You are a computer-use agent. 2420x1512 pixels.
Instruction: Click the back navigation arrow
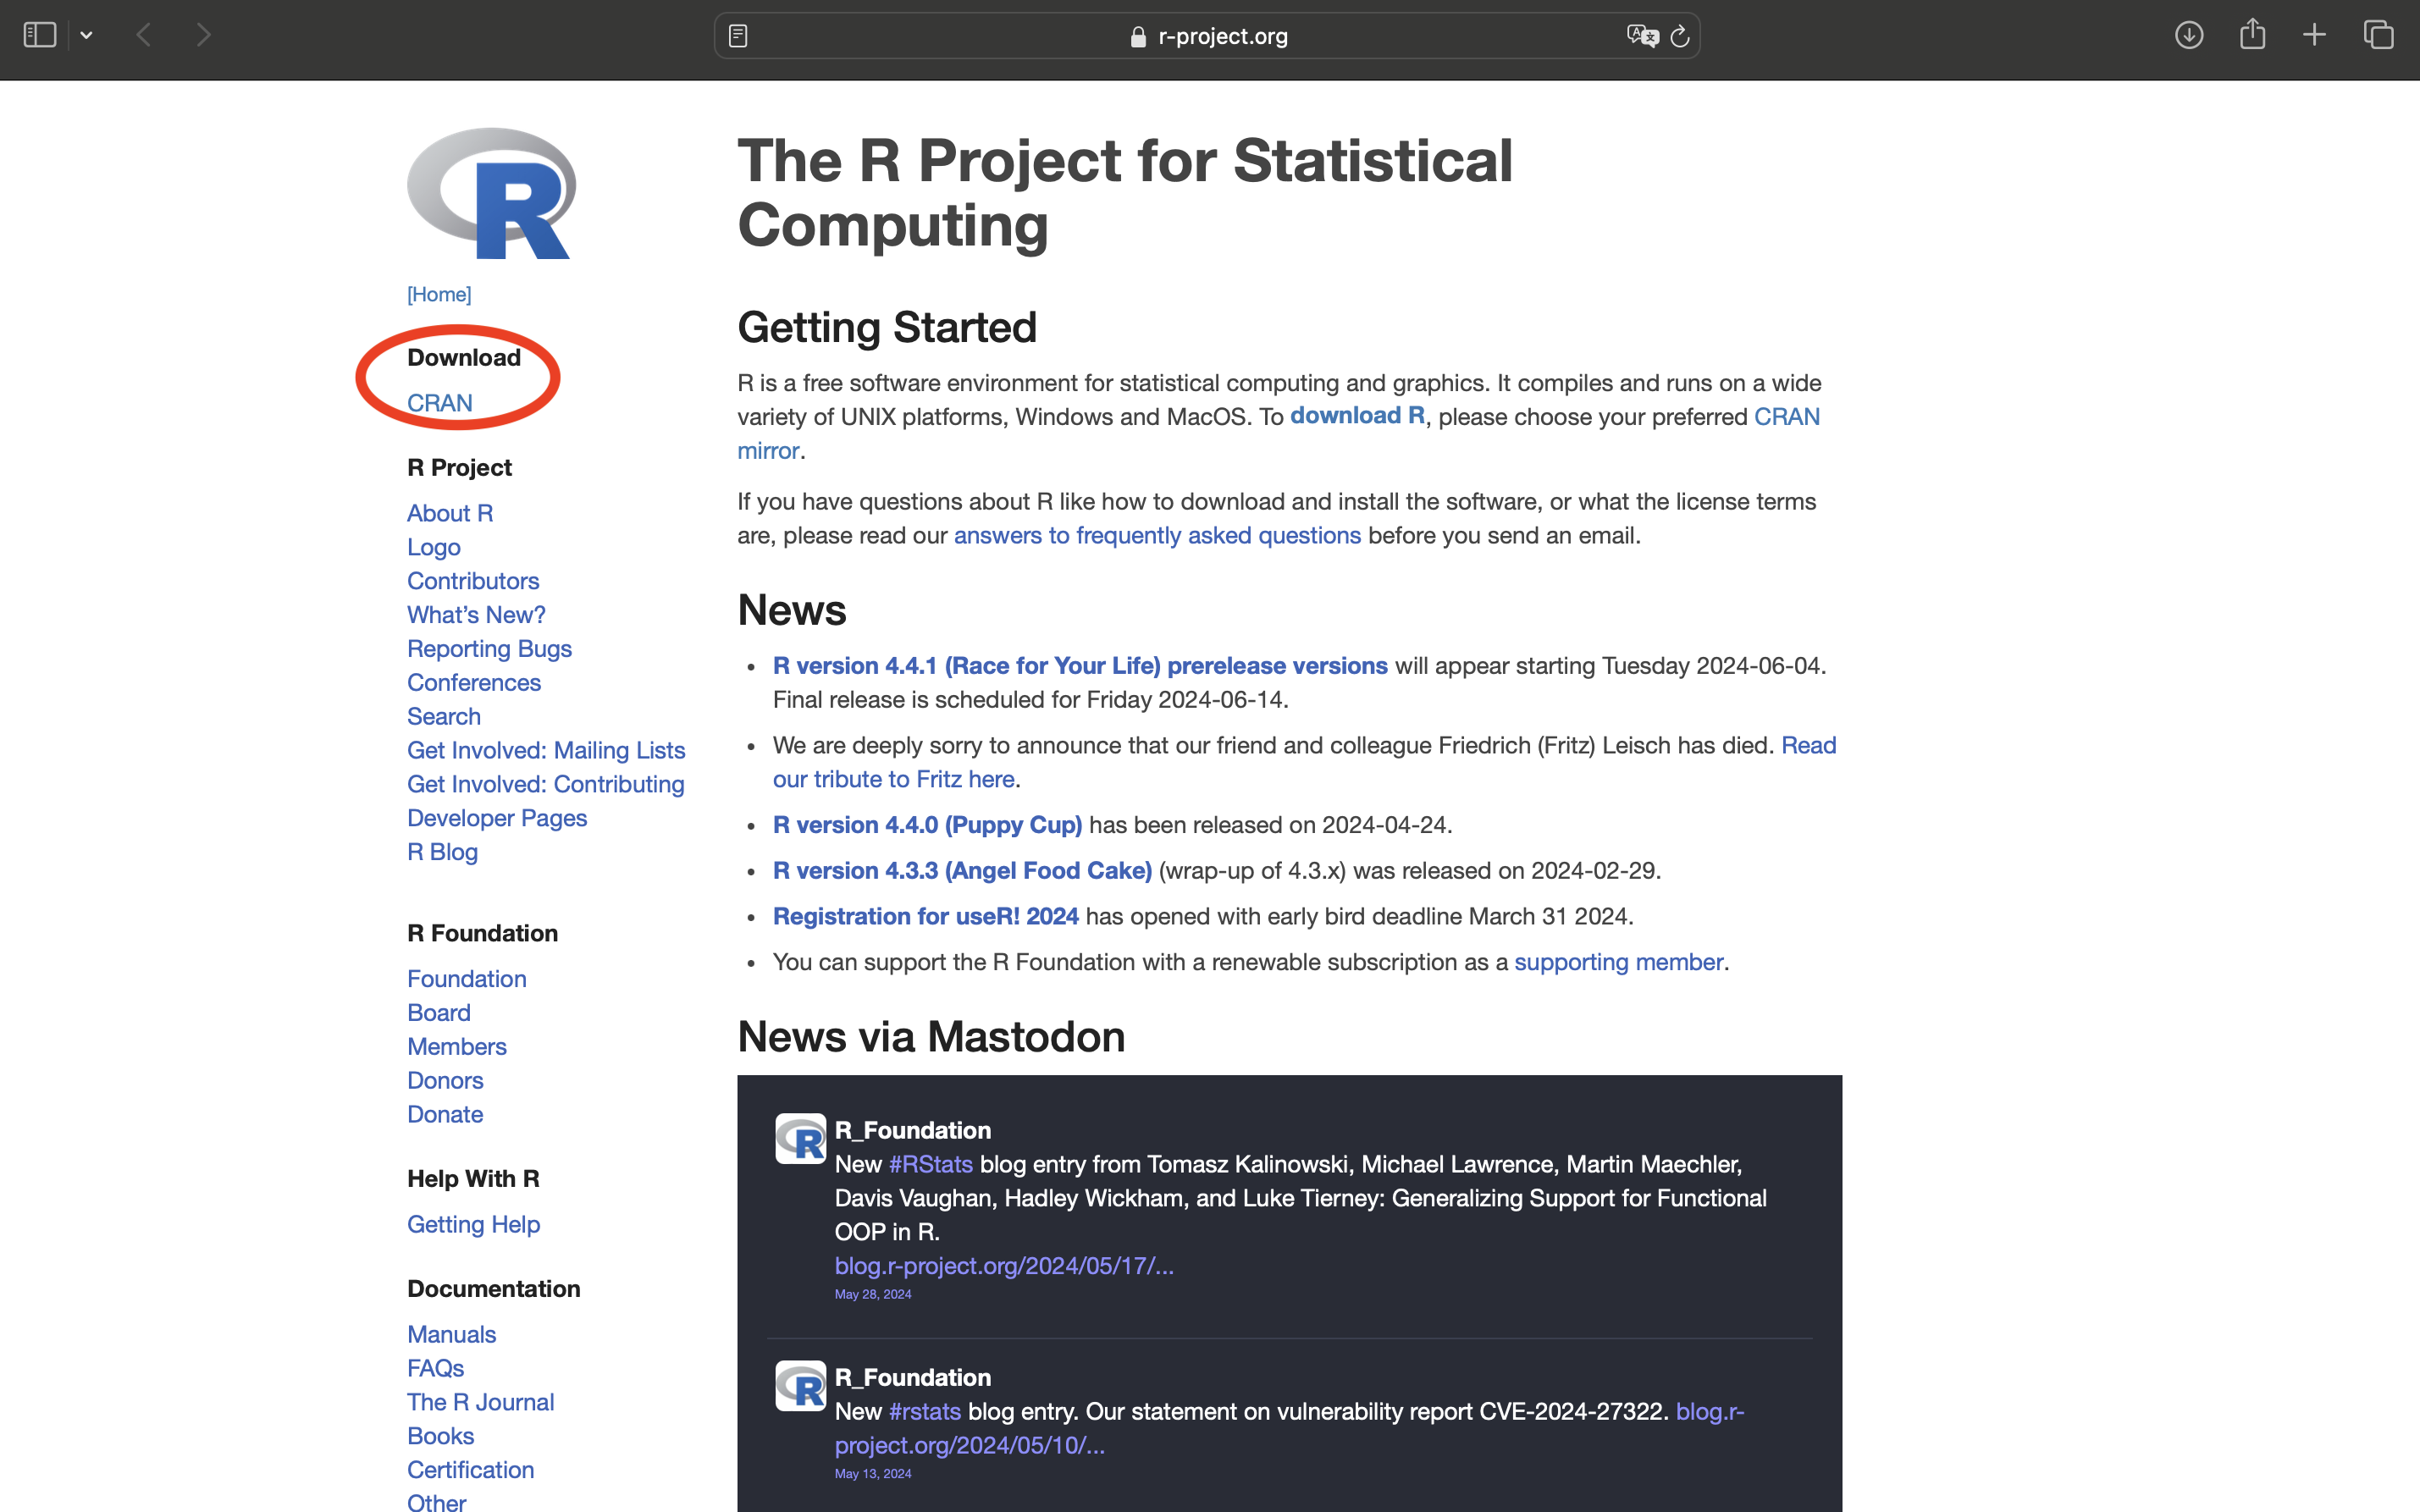(144, 35)
